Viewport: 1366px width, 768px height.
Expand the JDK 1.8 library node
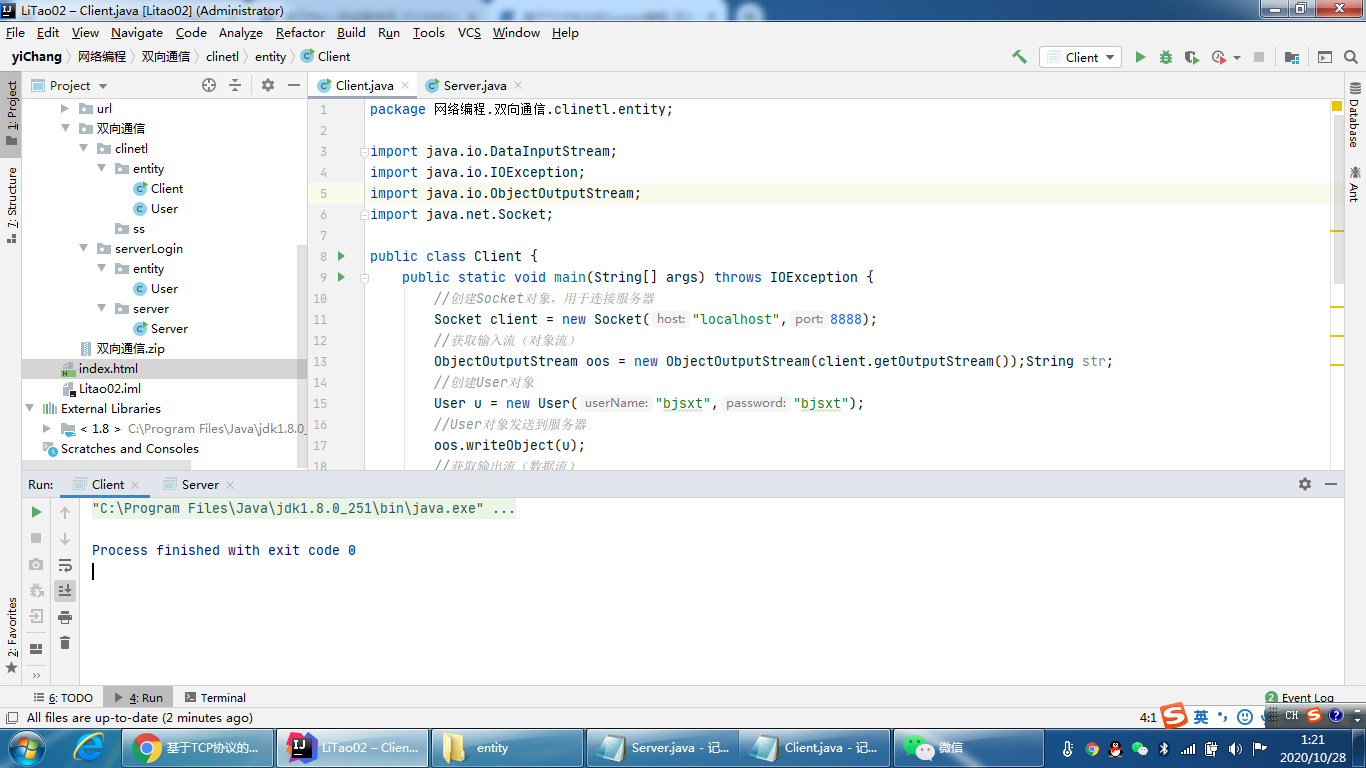coord(47,428)
